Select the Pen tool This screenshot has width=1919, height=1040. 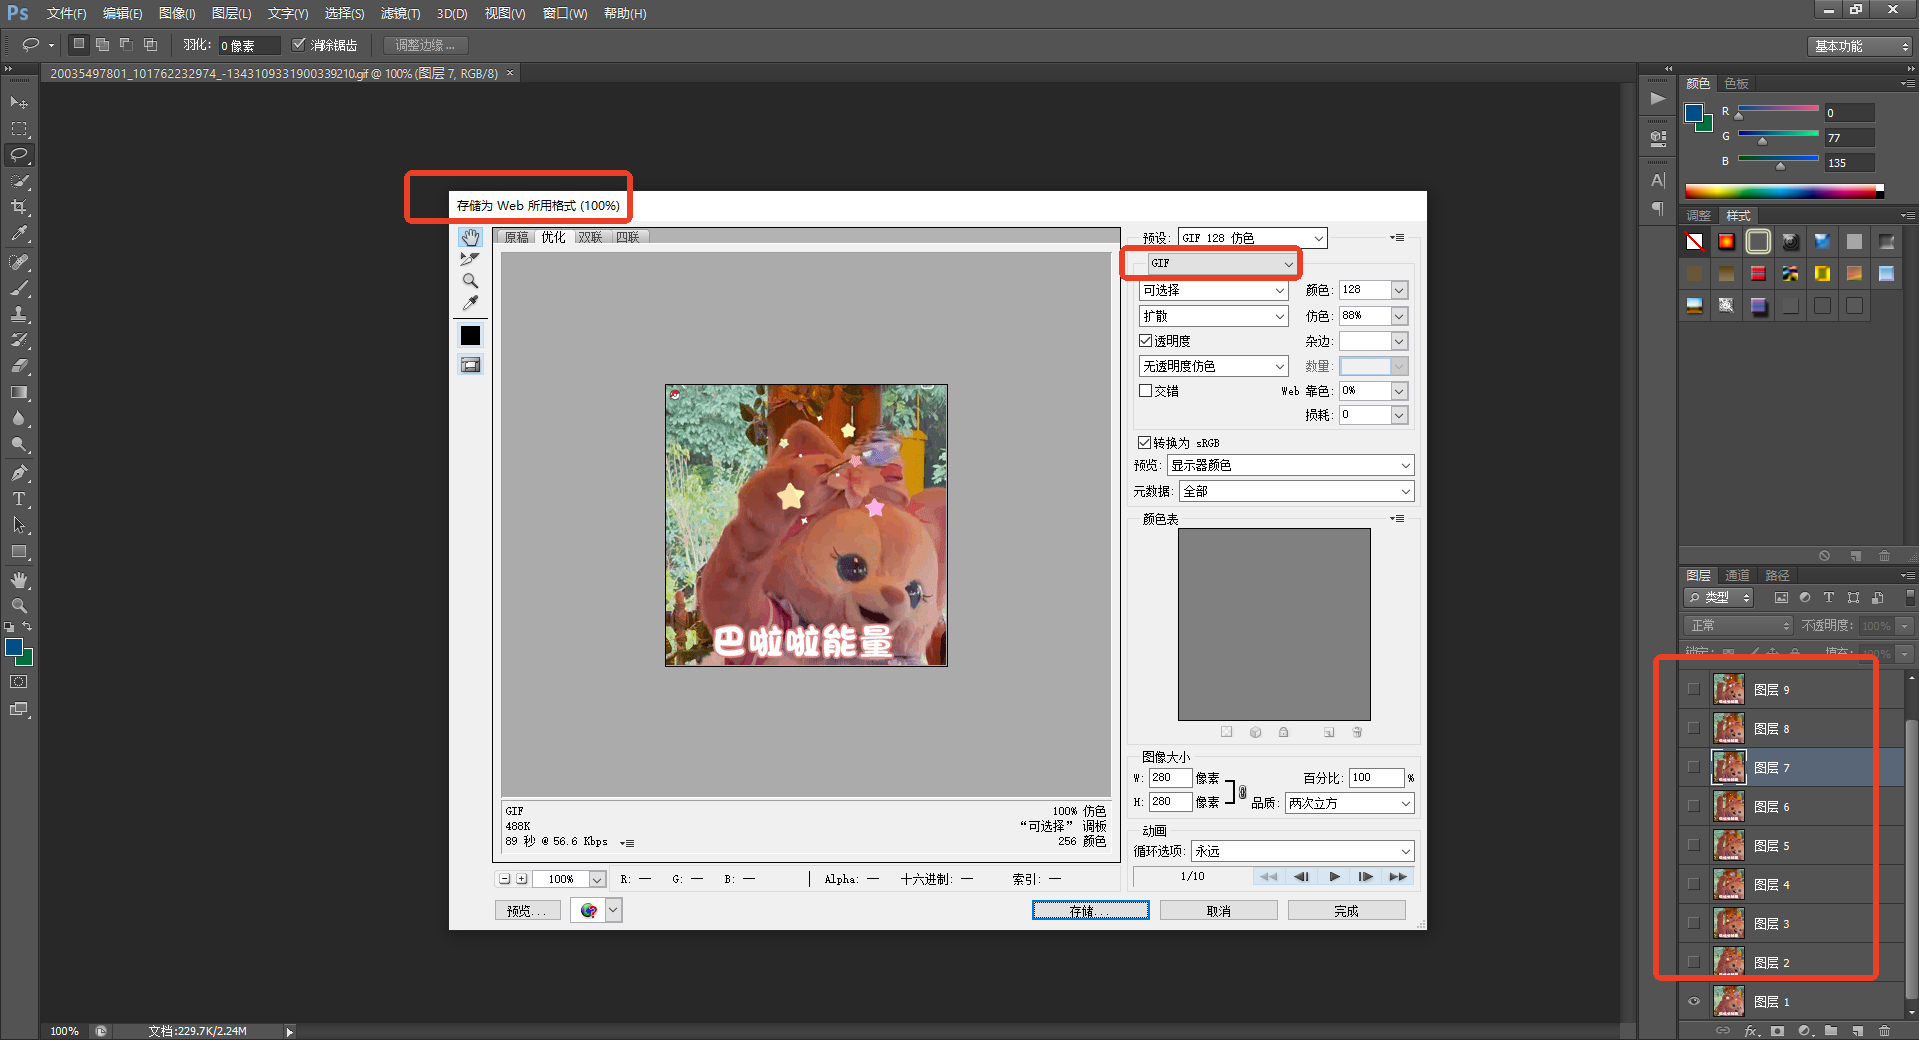tap(19, 472)
